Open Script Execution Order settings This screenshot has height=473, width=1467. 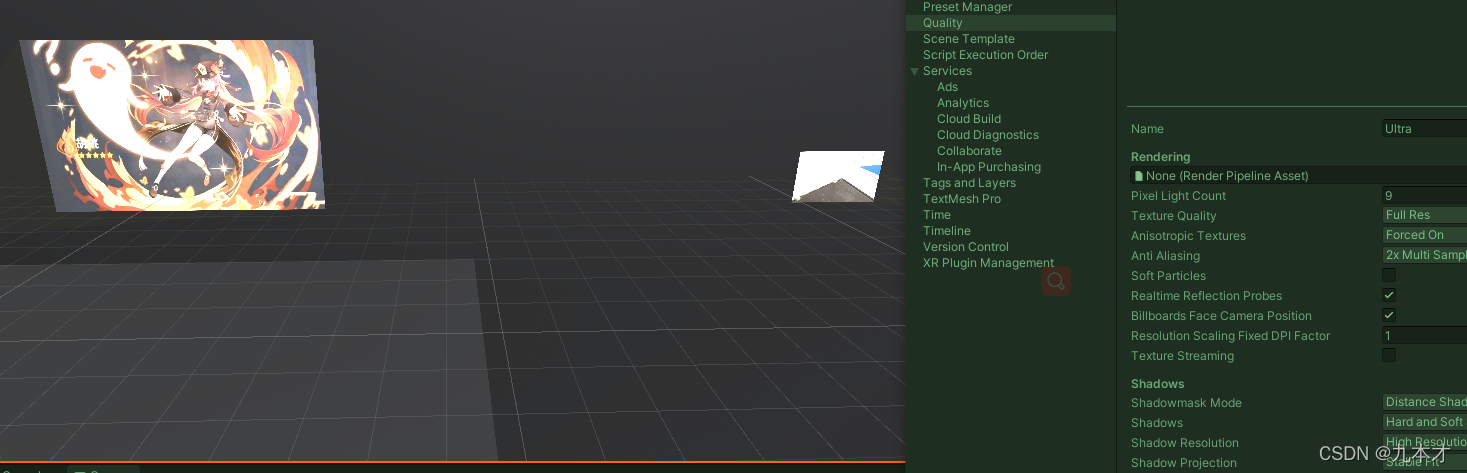tap(985, 55)
